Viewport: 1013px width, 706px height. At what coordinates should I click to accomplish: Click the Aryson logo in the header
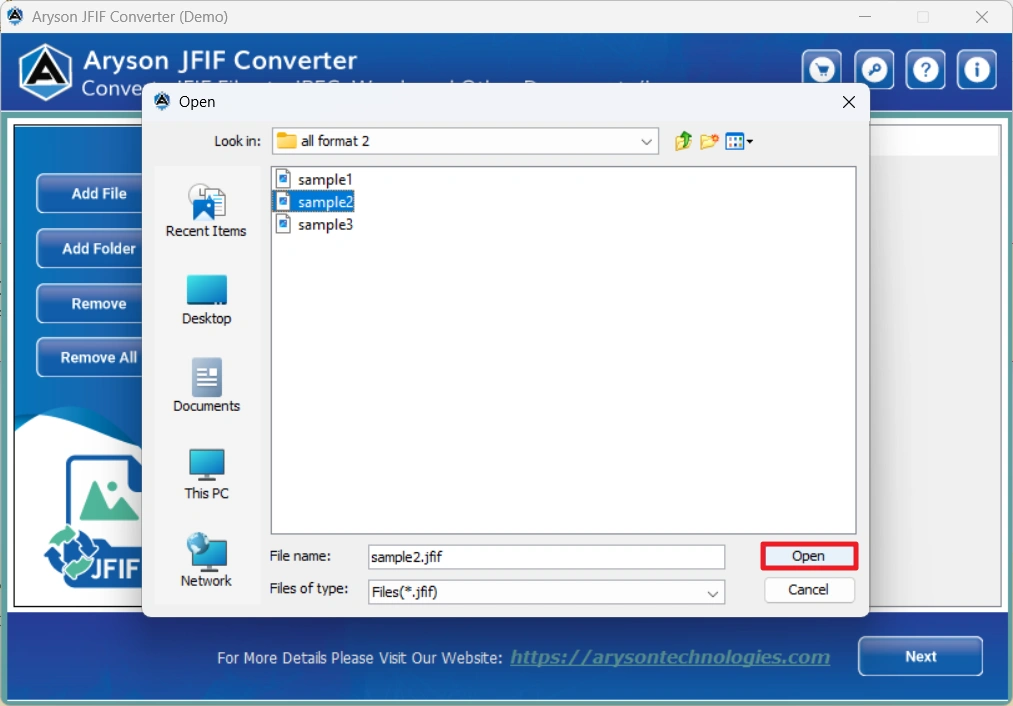click(x=45, y=72)
